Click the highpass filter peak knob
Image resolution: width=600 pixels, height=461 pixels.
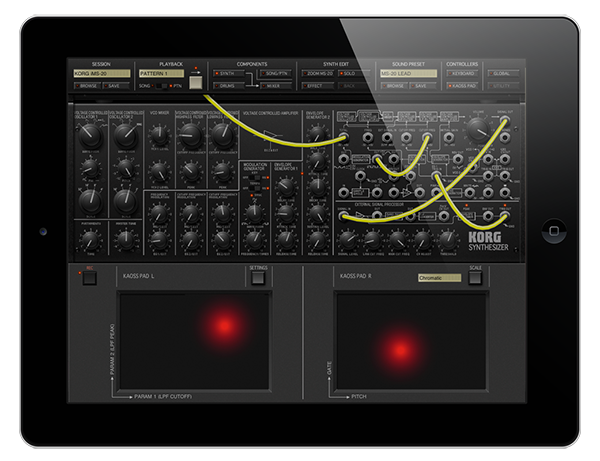(x=191, y=172)
